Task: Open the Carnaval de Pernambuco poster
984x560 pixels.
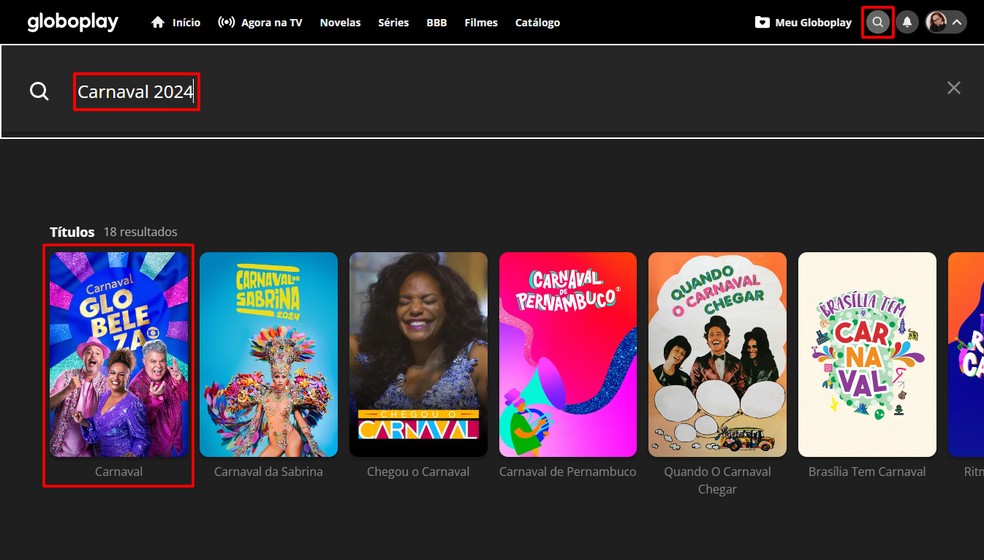Action: coord(568,354)
